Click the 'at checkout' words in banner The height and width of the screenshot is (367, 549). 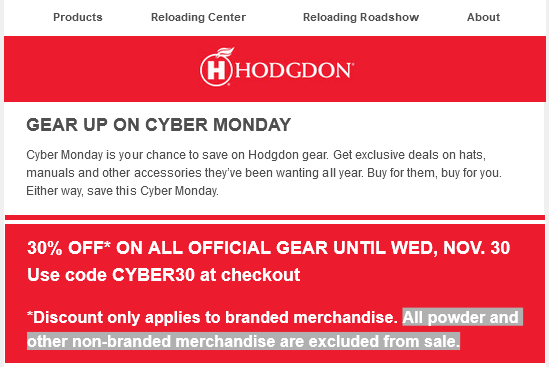250,275
